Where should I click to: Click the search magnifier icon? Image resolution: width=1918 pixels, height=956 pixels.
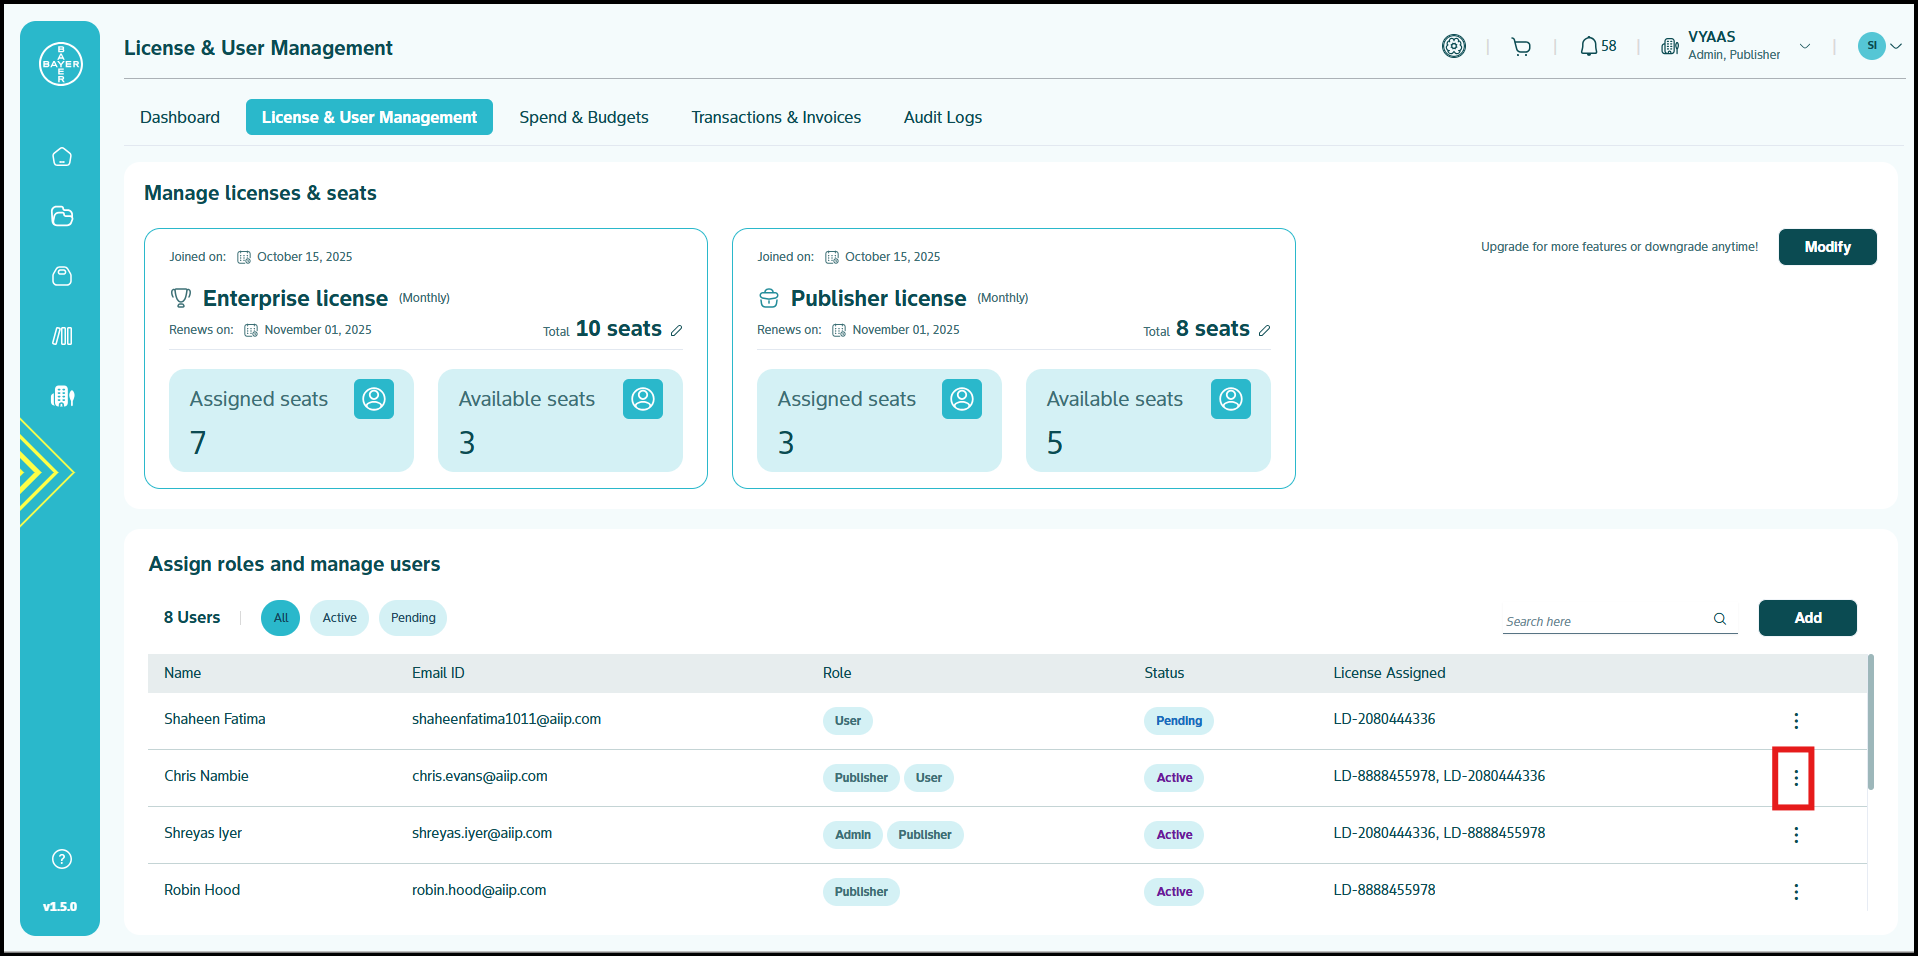coord(1720,619)
